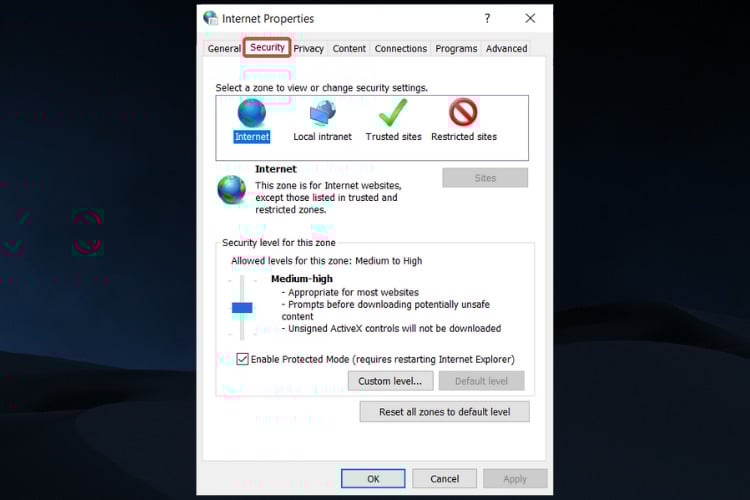Switch to the Security tab

267,47
